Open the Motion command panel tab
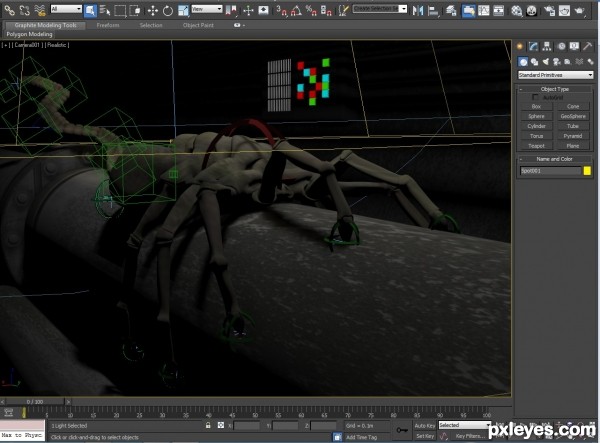600x443 pixels. [x=561, y=47]
